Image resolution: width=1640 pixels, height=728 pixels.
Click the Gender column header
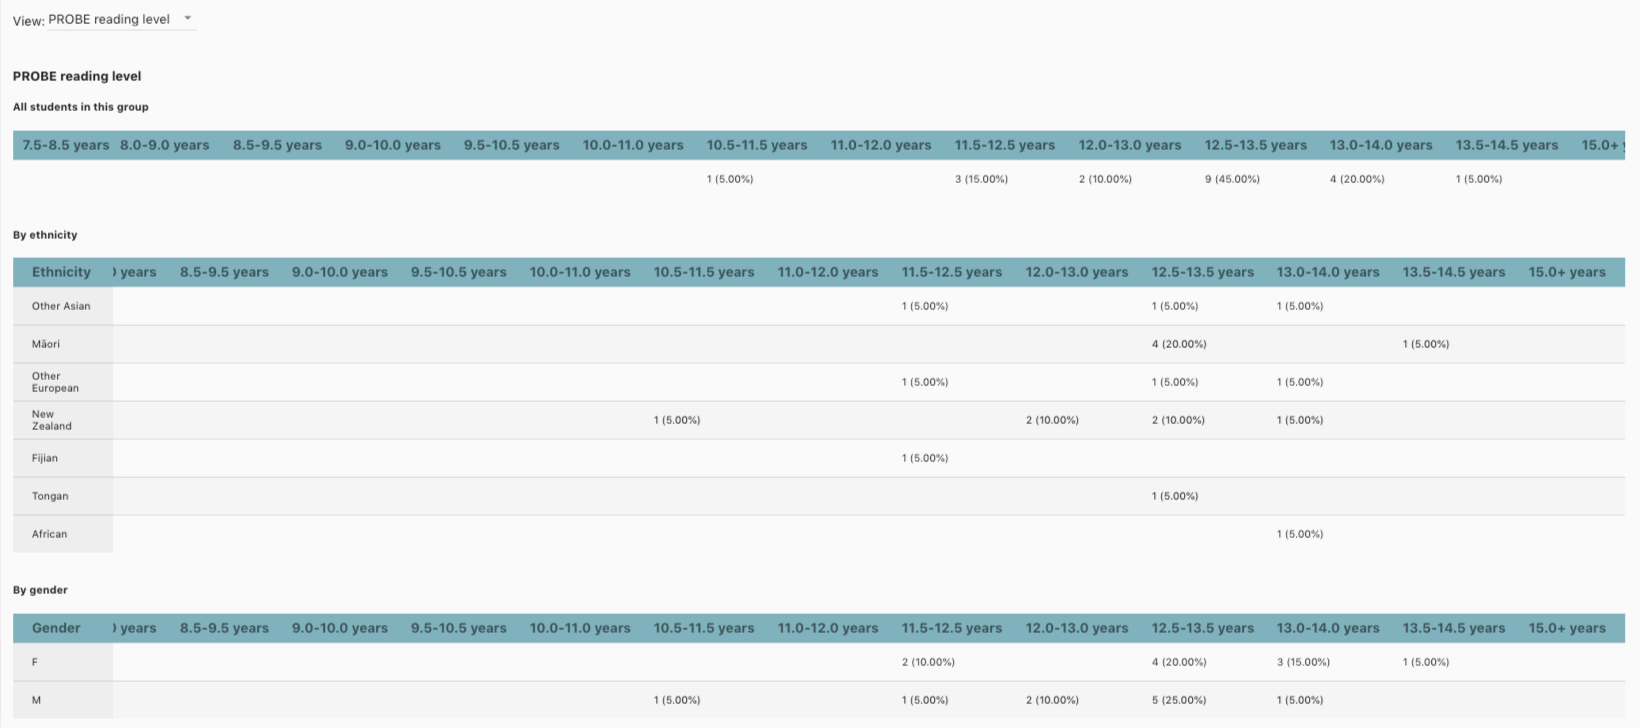pos(56,628)
